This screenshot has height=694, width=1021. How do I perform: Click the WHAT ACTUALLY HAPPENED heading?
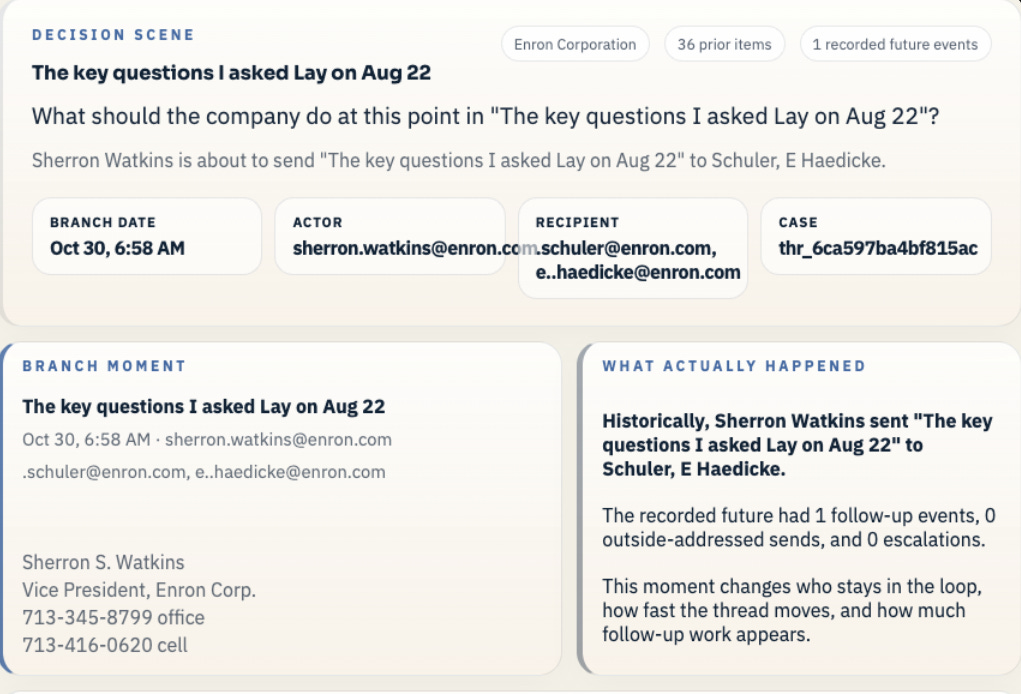tap(734, 366)
